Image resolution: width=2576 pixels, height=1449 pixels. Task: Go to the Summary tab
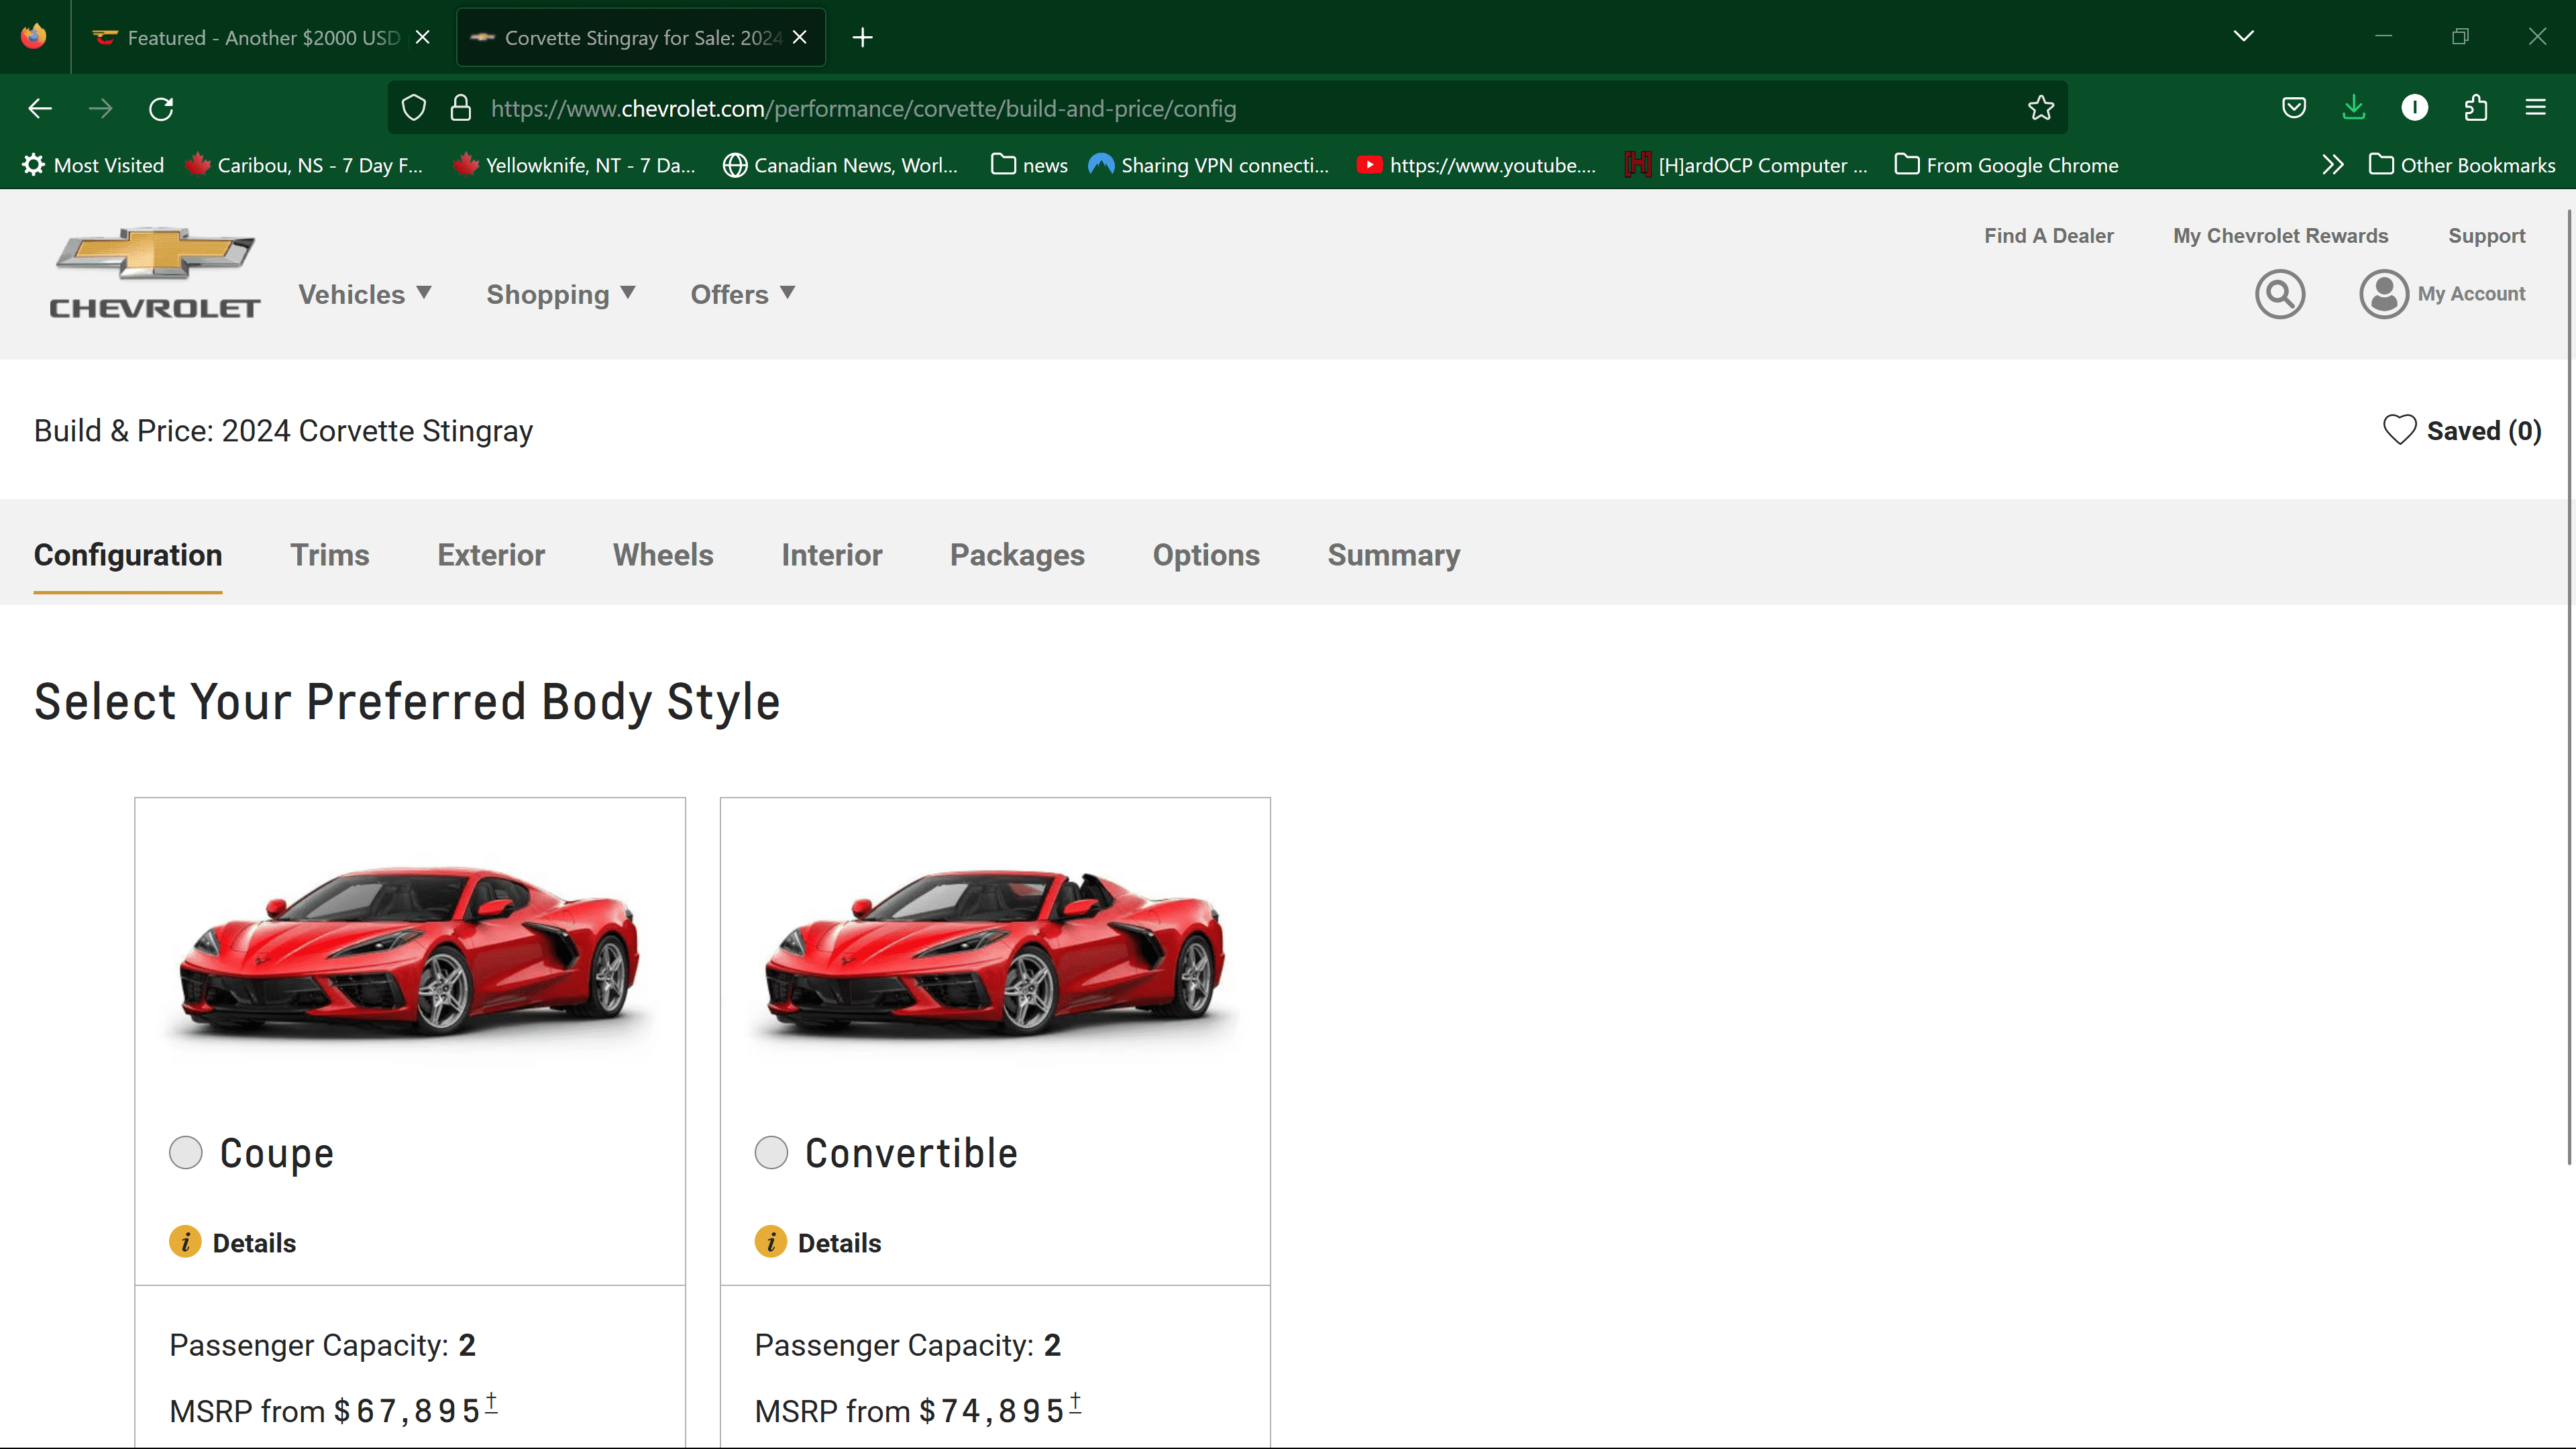(1393, 555)
